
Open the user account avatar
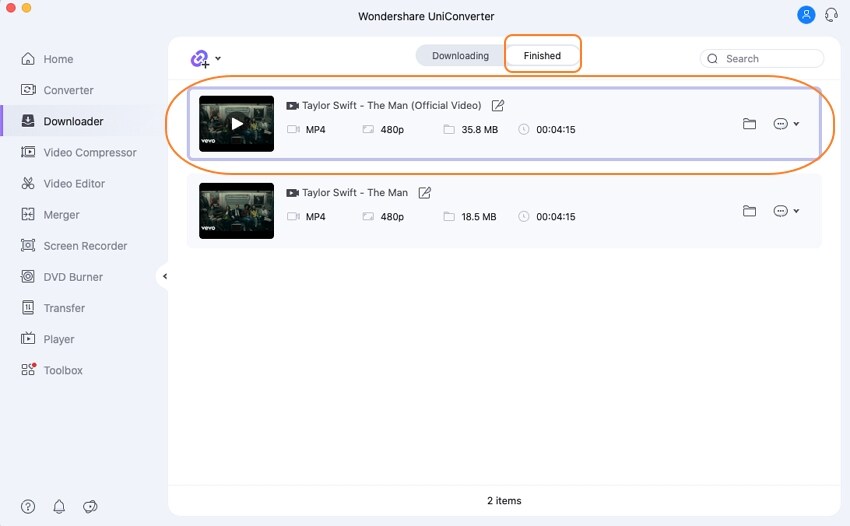[x=806, y=15]
